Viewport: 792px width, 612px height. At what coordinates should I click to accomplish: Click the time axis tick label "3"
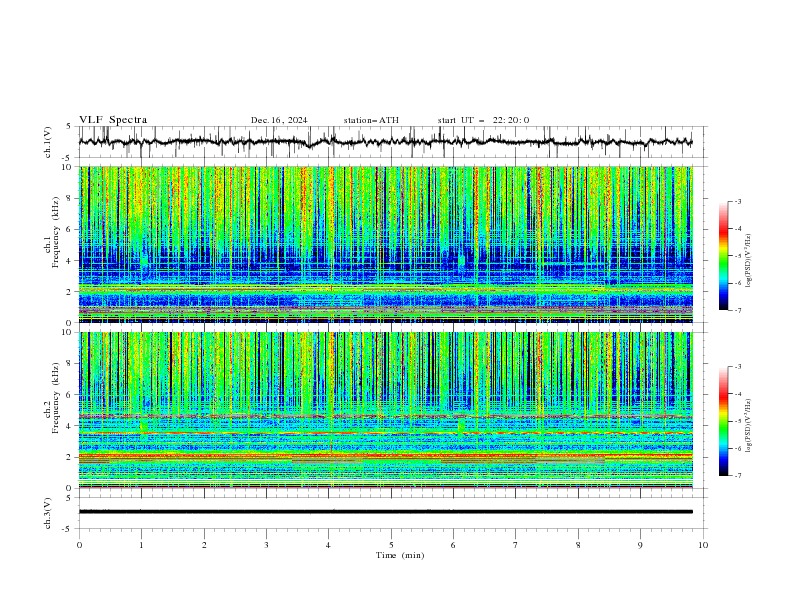point(266,545)
